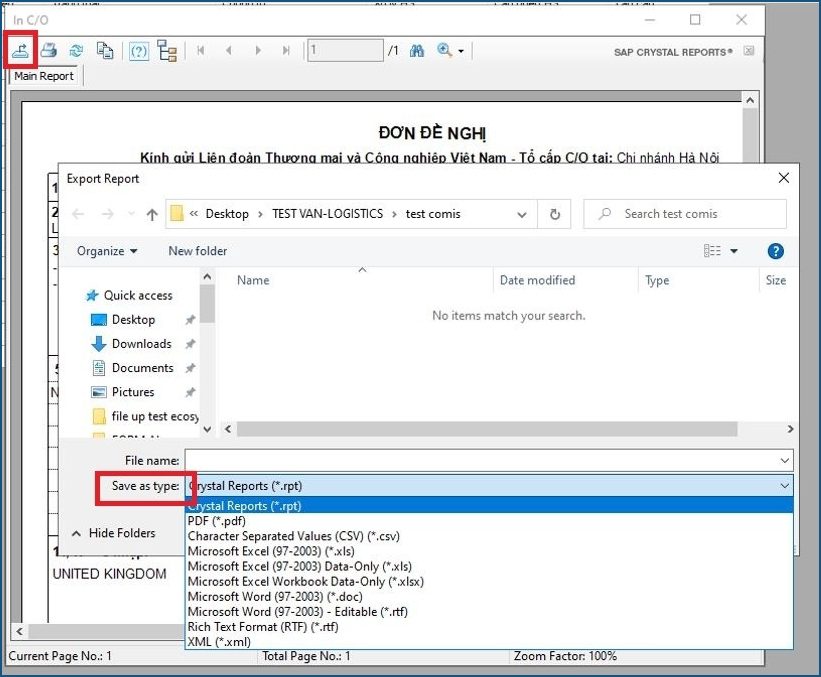Screen dimensions: 821x677
Task: Choose Crystal Reports (*.rpt) from list
Action: pos(489,506)
